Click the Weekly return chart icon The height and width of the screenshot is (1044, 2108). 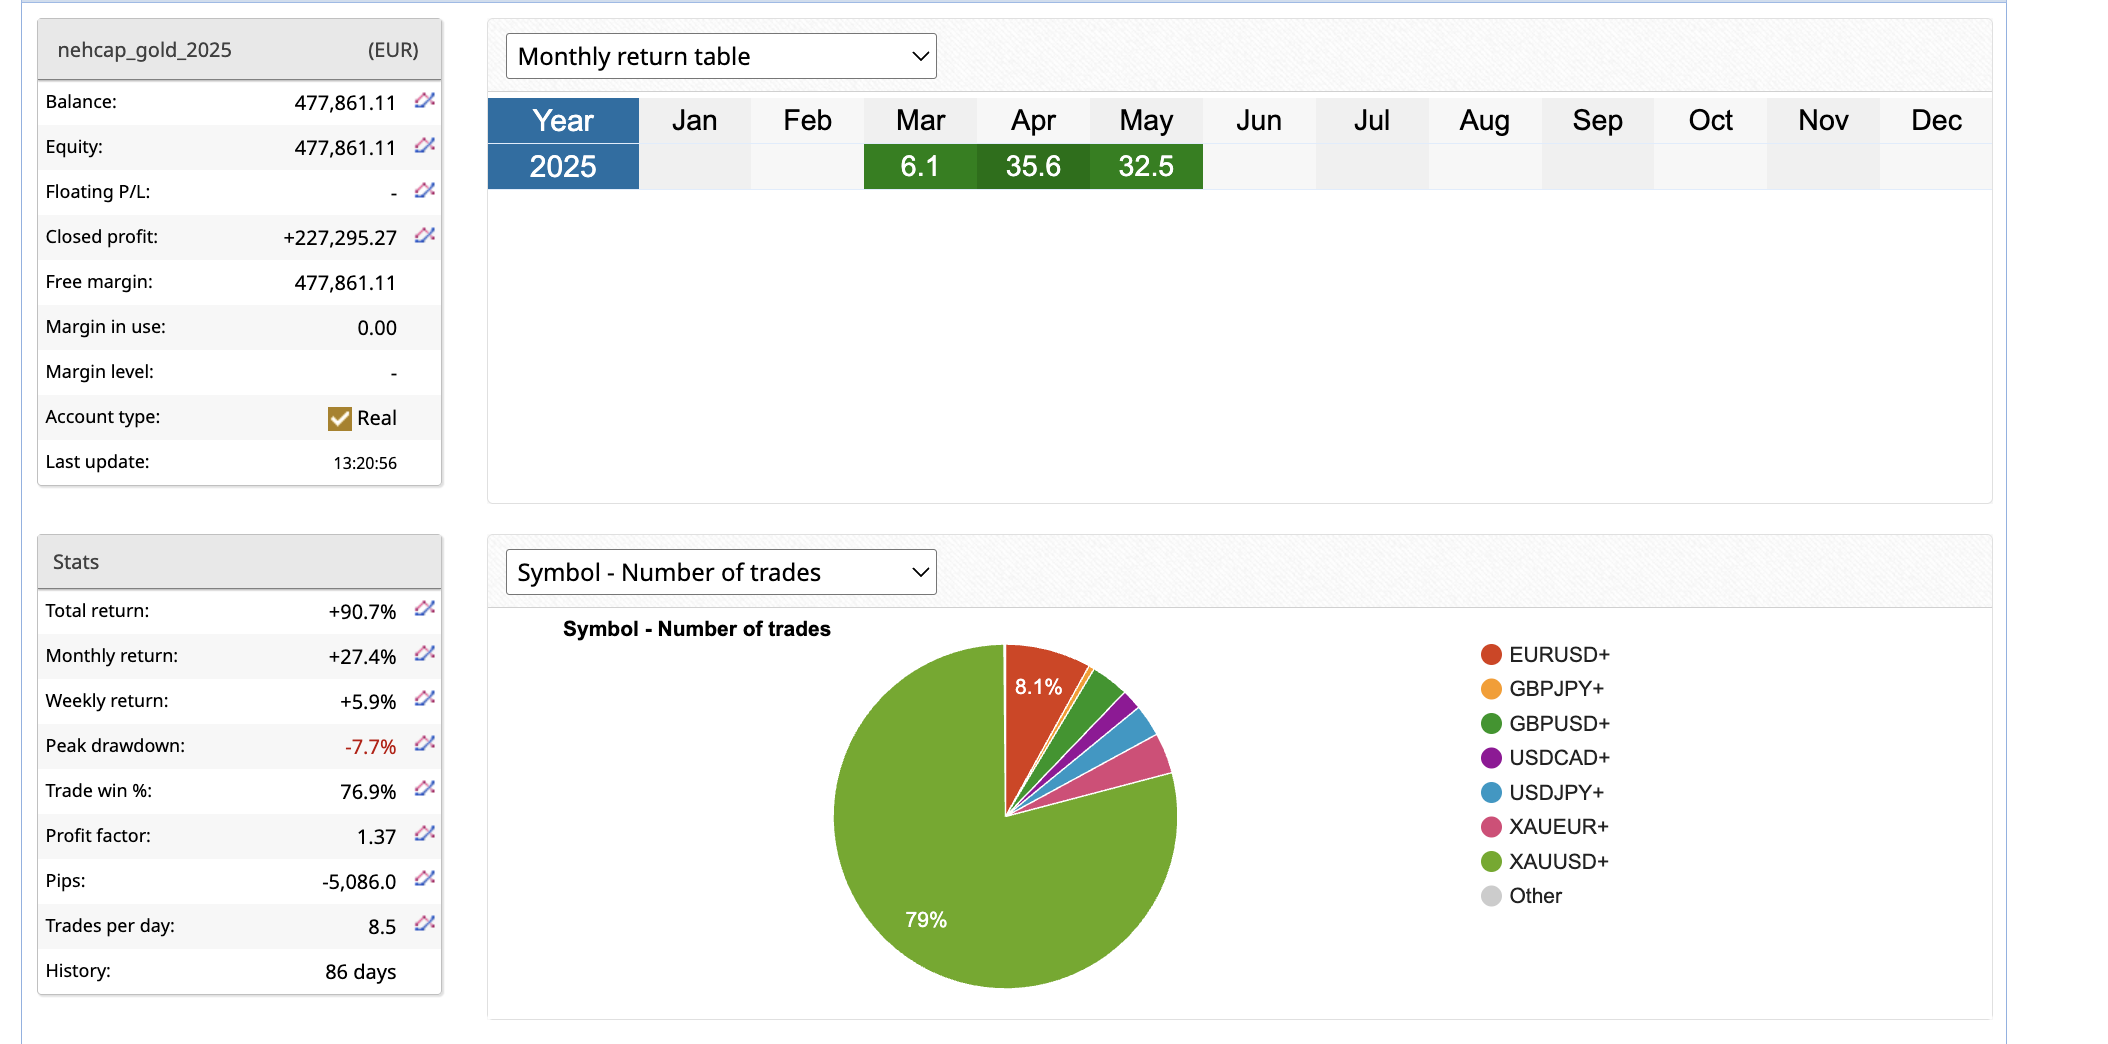click(425, 699)
